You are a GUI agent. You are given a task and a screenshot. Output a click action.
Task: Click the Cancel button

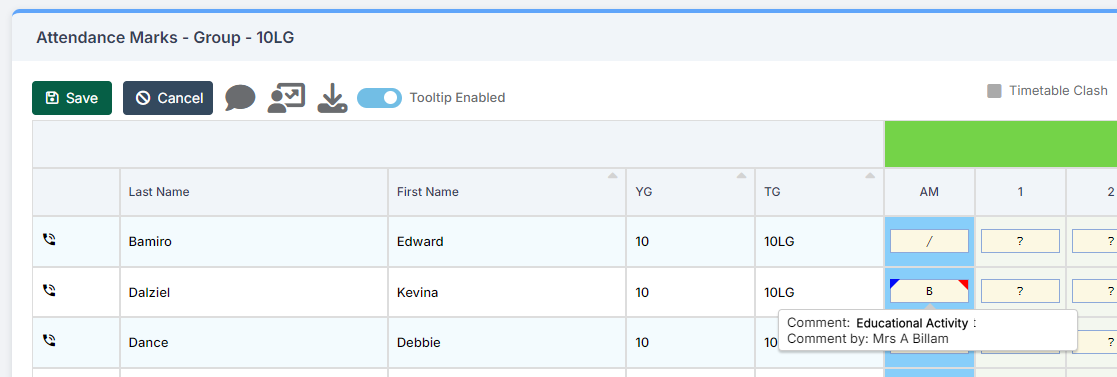pyautogui.click(x=168, y=98)
